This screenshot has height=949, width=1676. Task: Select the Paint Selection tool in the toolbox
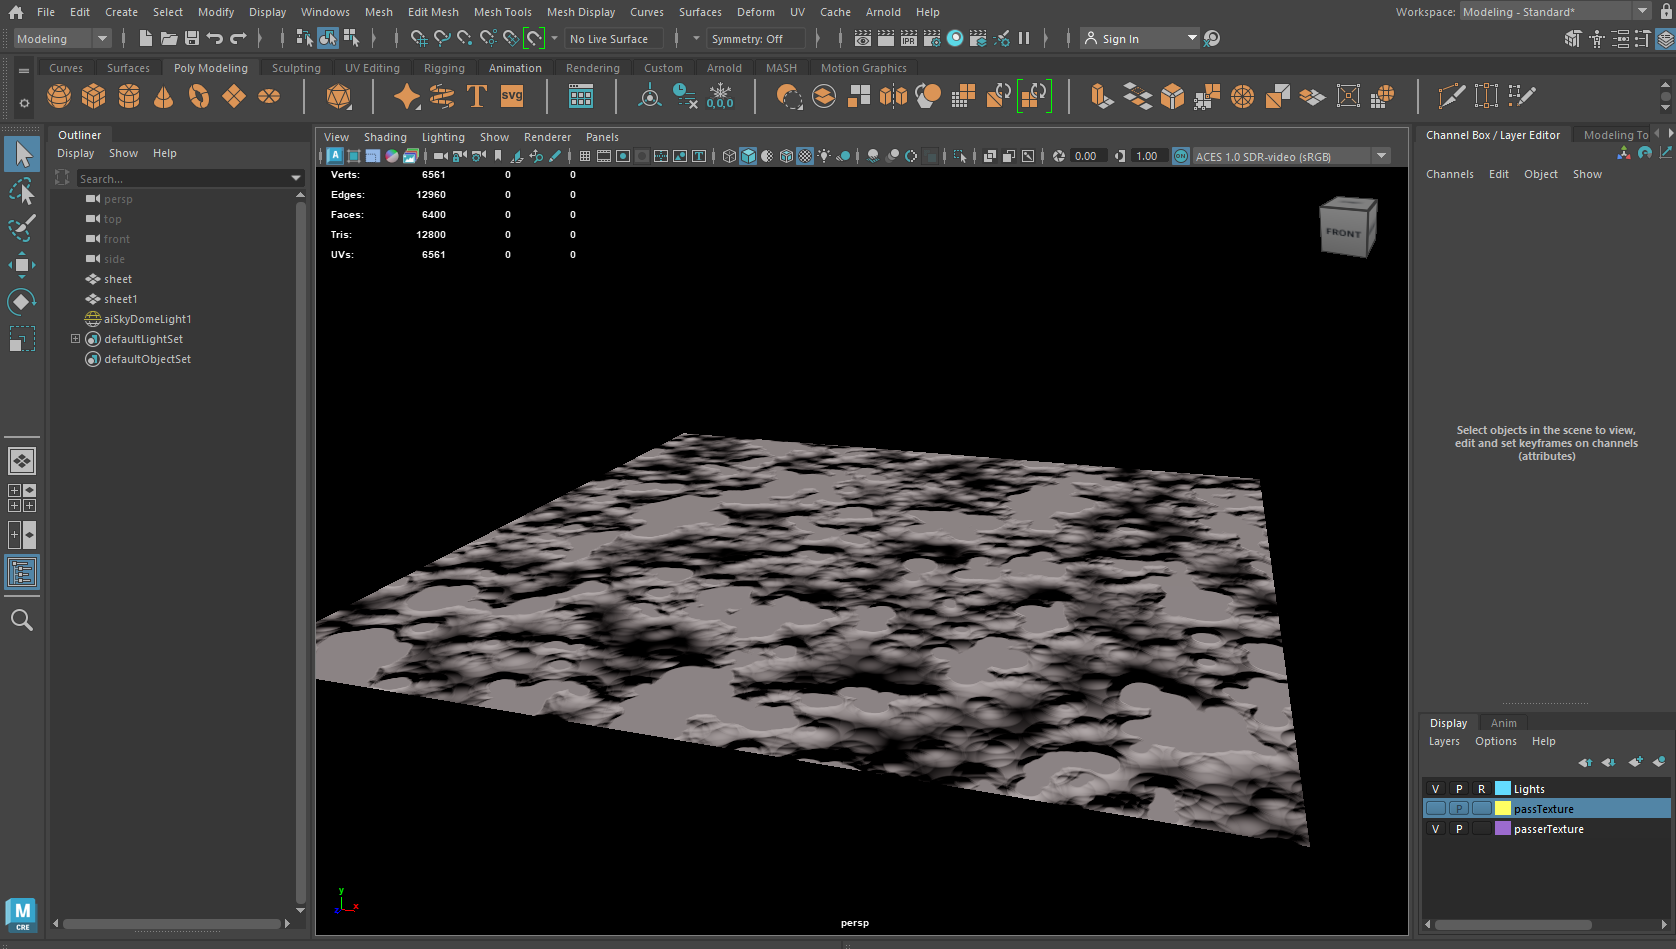[22, 228]
